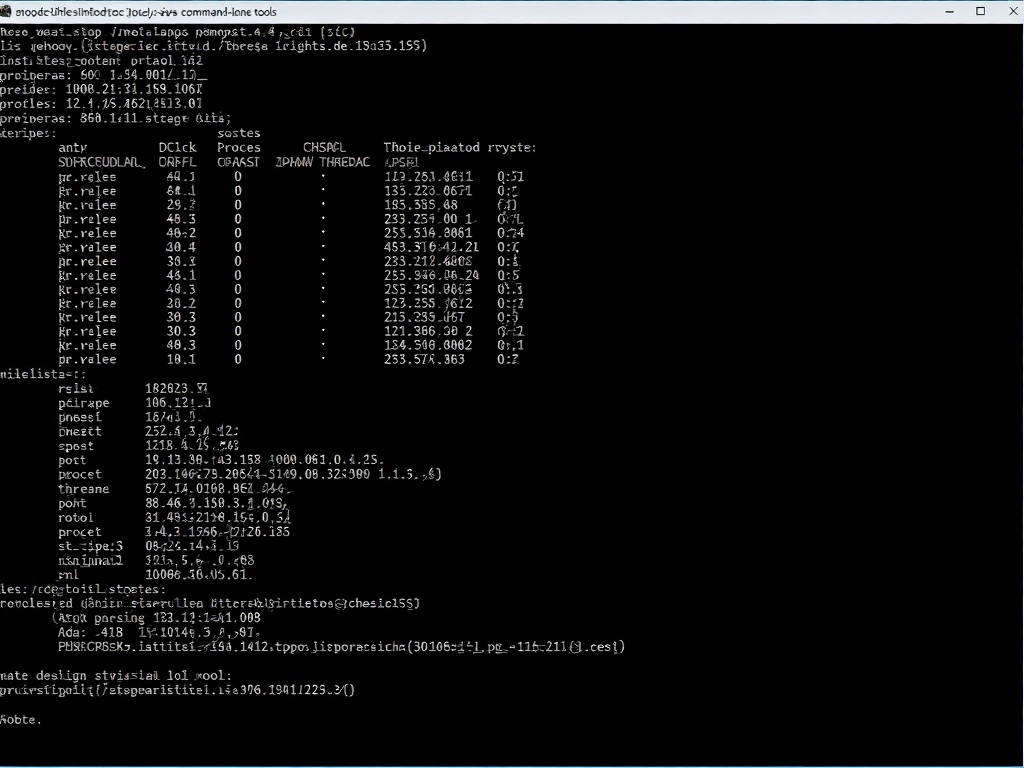Click the "threane" field name
Screen dimensions: 1024x768
(84, 489)
